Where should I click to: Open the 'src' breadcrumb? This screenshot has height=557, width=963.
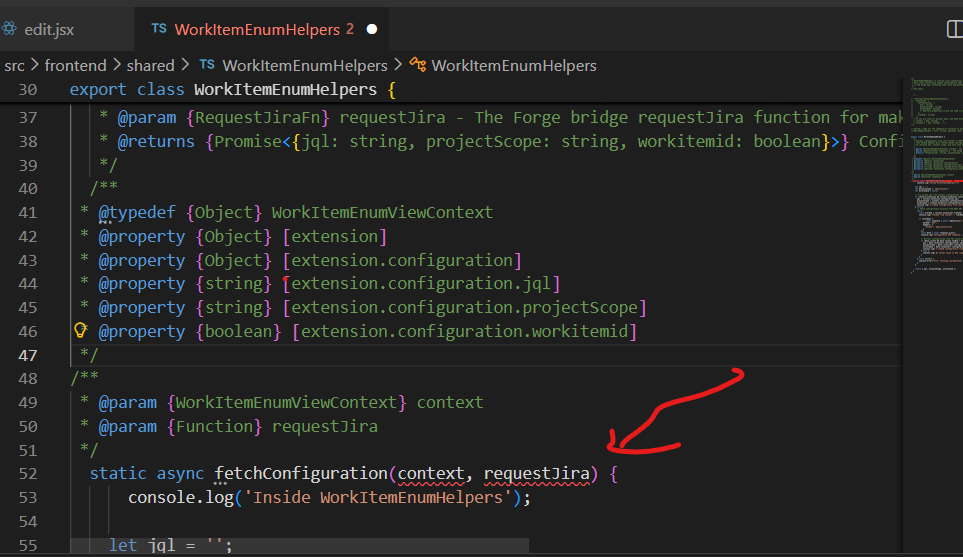click(15, 66)
